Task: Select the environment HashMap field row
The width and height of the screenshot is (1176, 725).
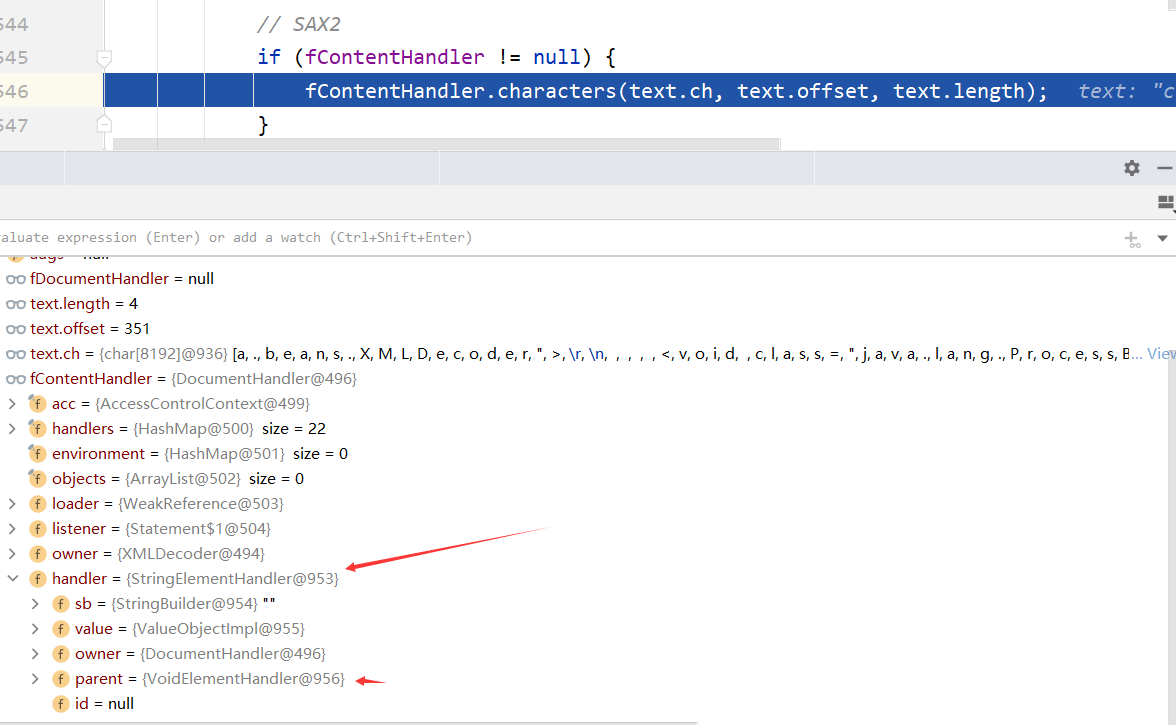Action: tap(200, 454)
